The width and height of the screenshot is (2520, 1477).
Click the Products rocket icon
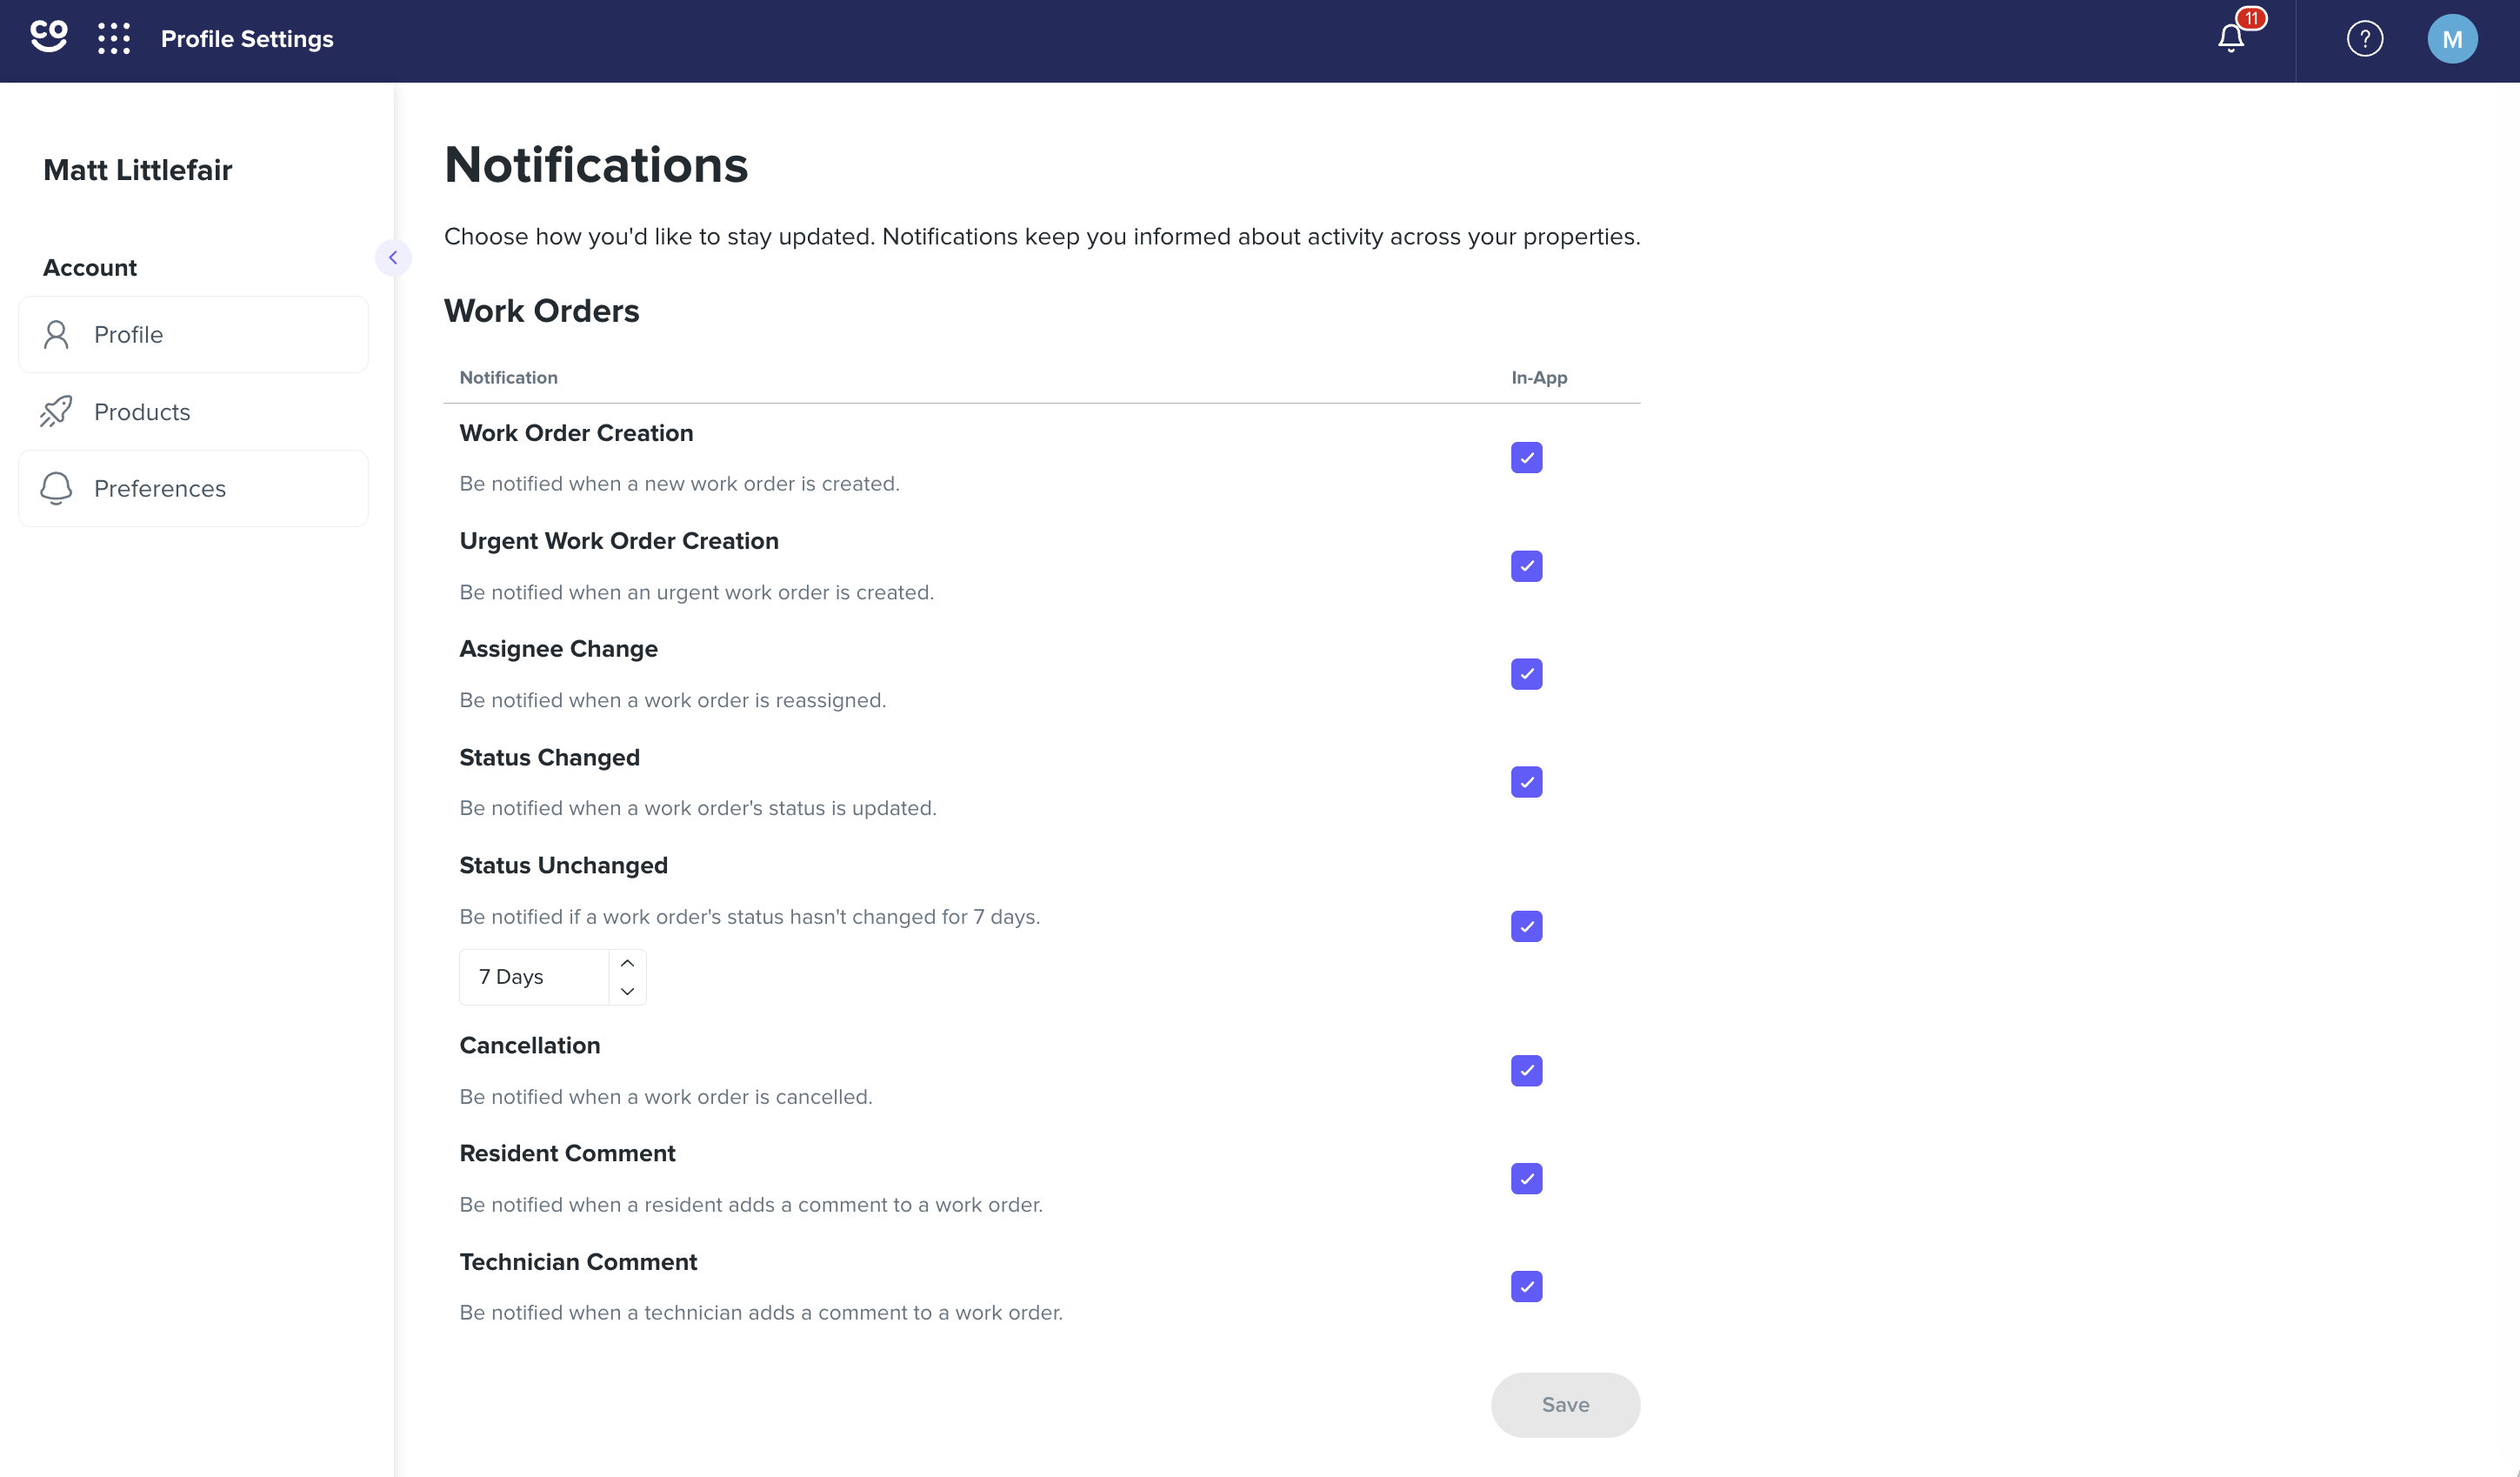(x=56, y=411)
